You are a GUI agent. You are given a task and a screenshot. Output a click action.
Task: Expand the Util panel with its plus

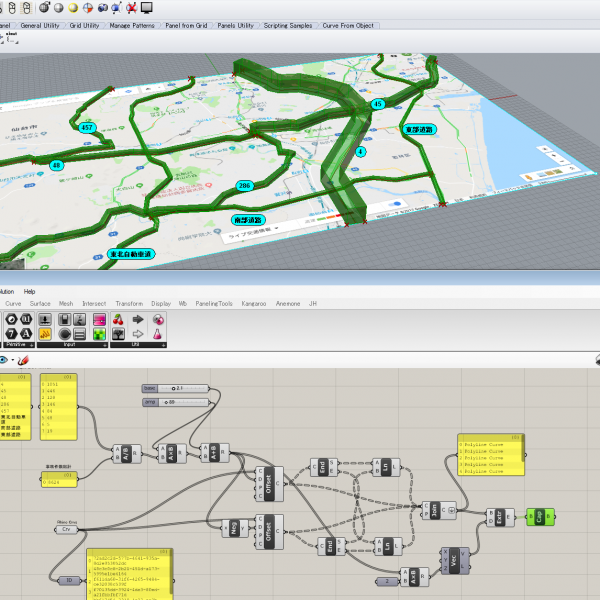(164, 345)
